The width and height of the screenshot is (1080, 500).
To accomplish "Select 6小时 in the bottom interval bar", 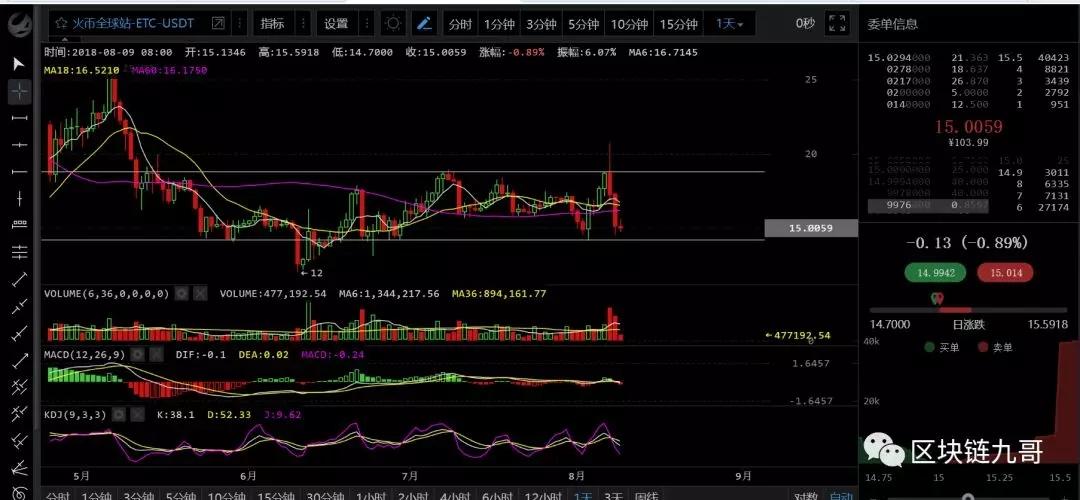I will click(x=497, y=495).
